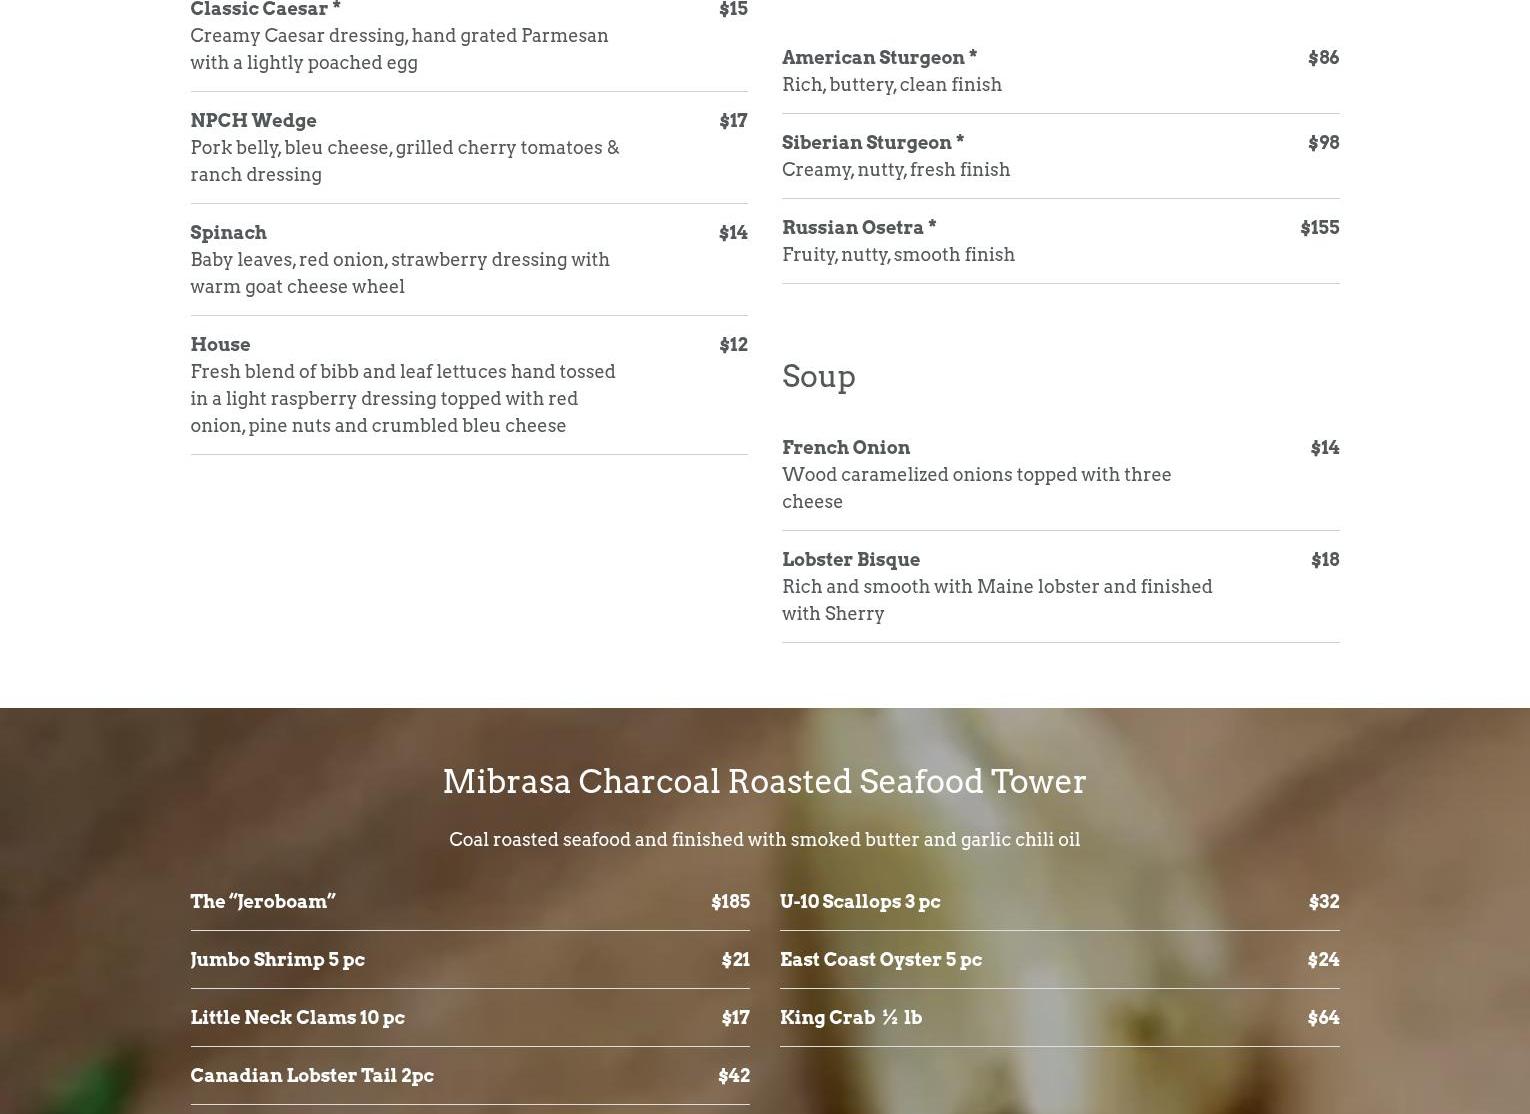Click the "French Onion" soup name
1530x1114 pixels.
click(x=846, y=447)
